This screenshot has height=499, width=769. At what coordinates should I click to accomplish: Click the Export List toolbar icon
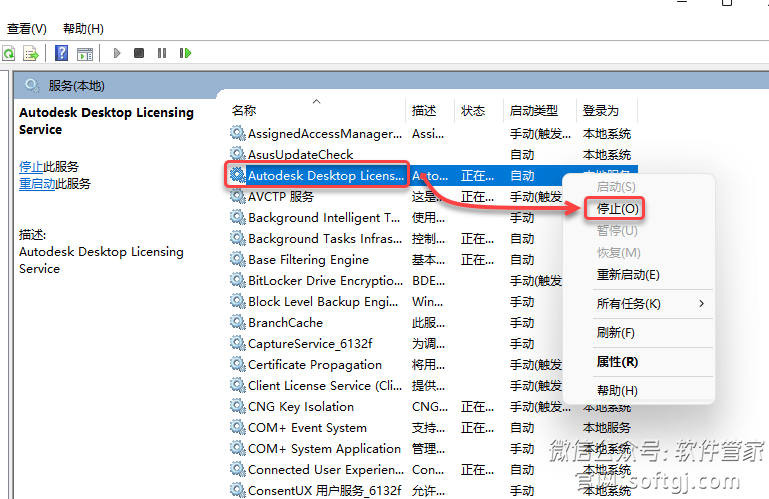coord(31,53)
